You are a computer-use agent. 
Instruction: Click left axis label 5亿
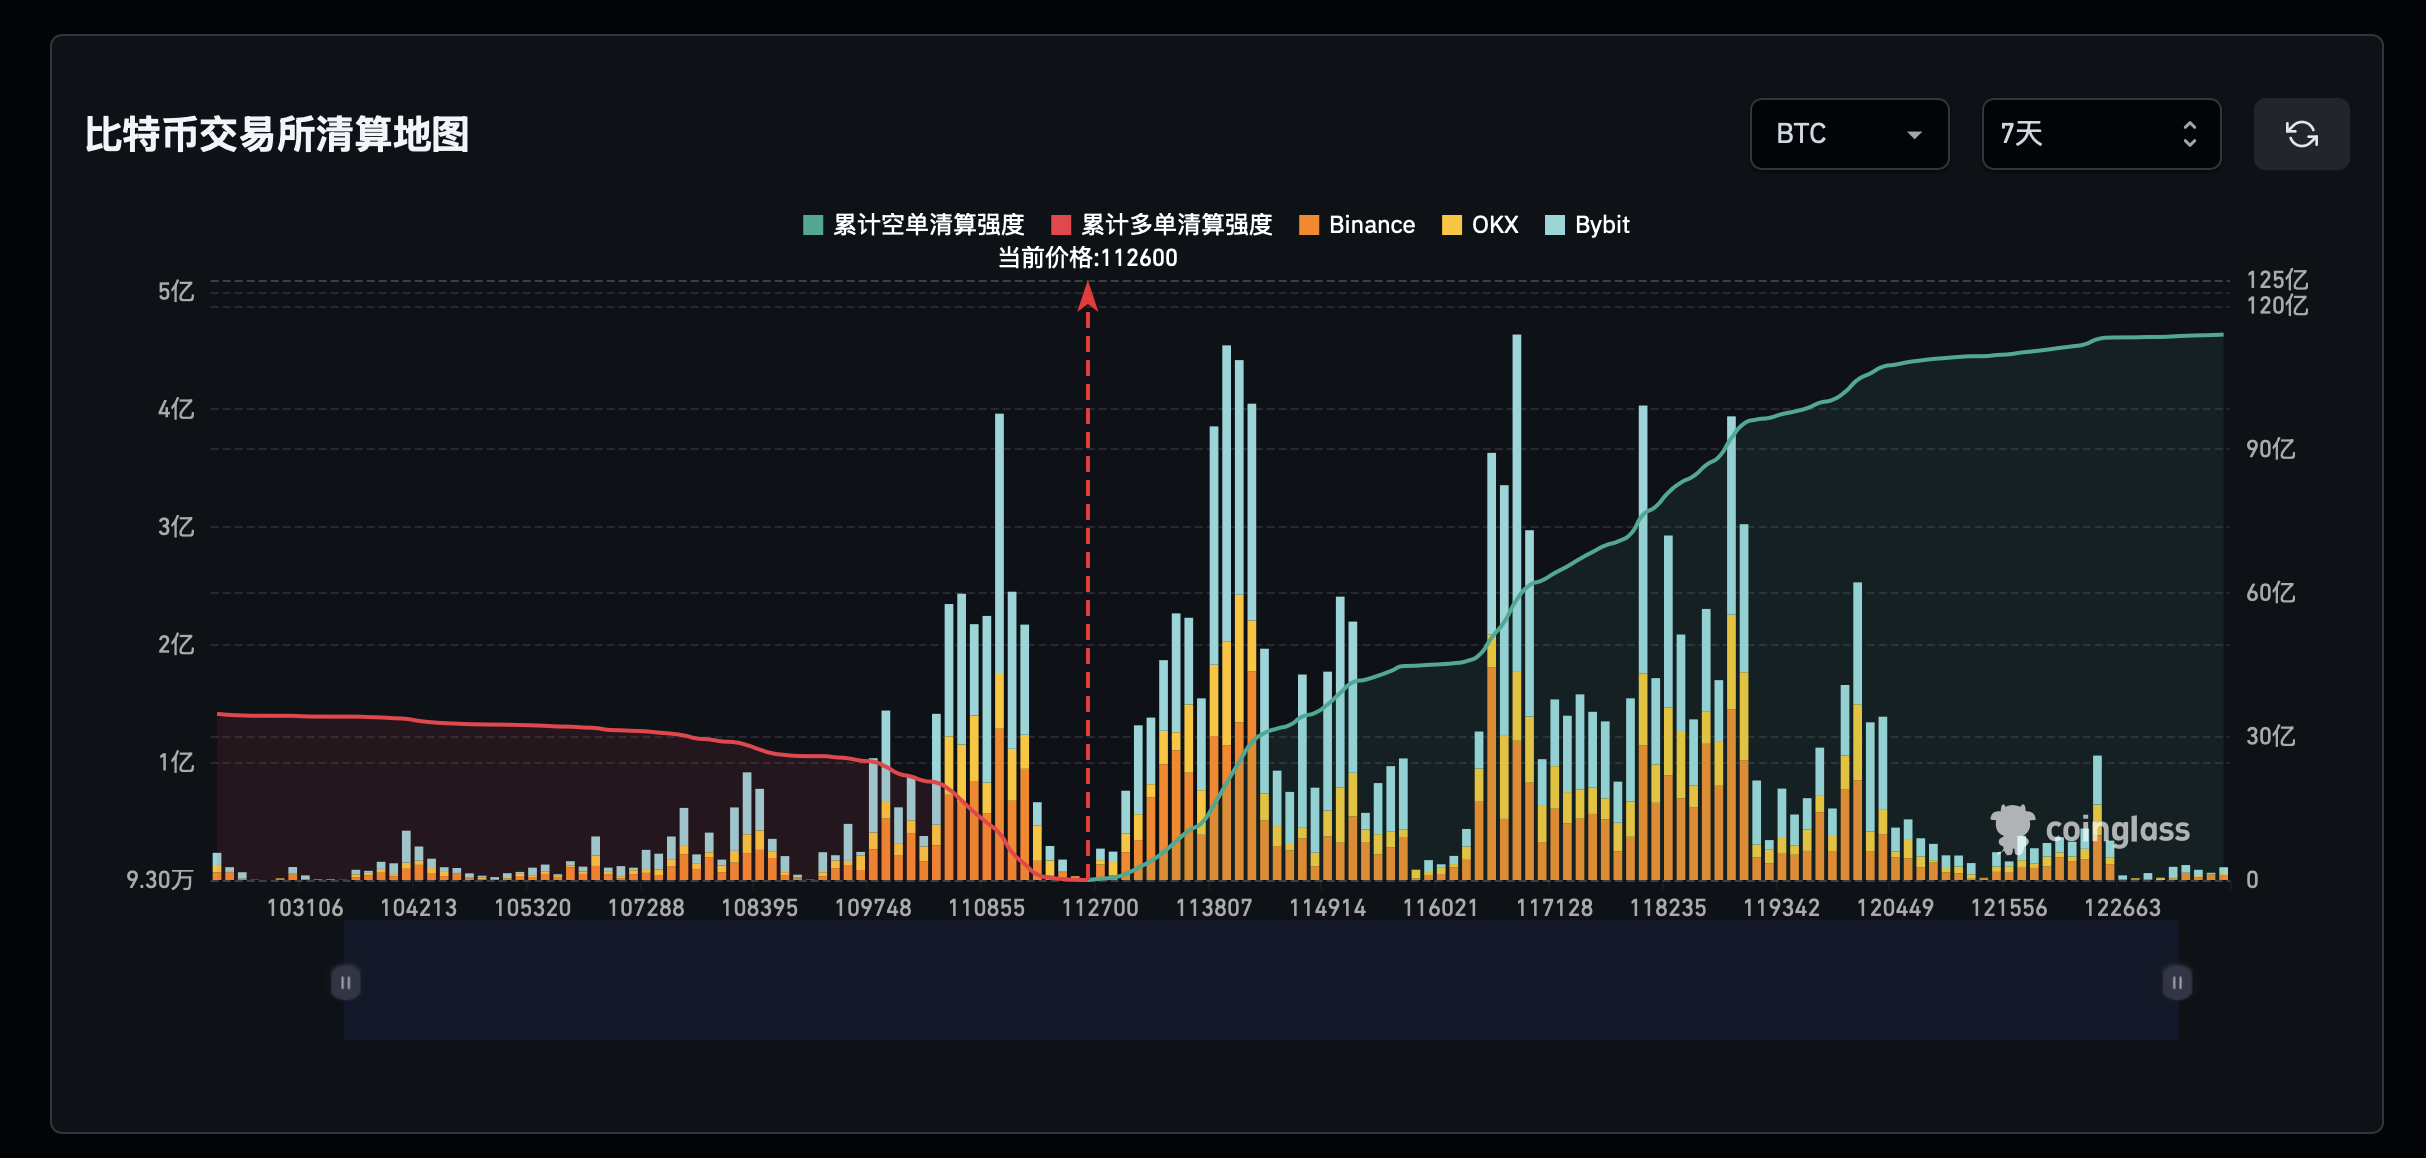point(176,291)
